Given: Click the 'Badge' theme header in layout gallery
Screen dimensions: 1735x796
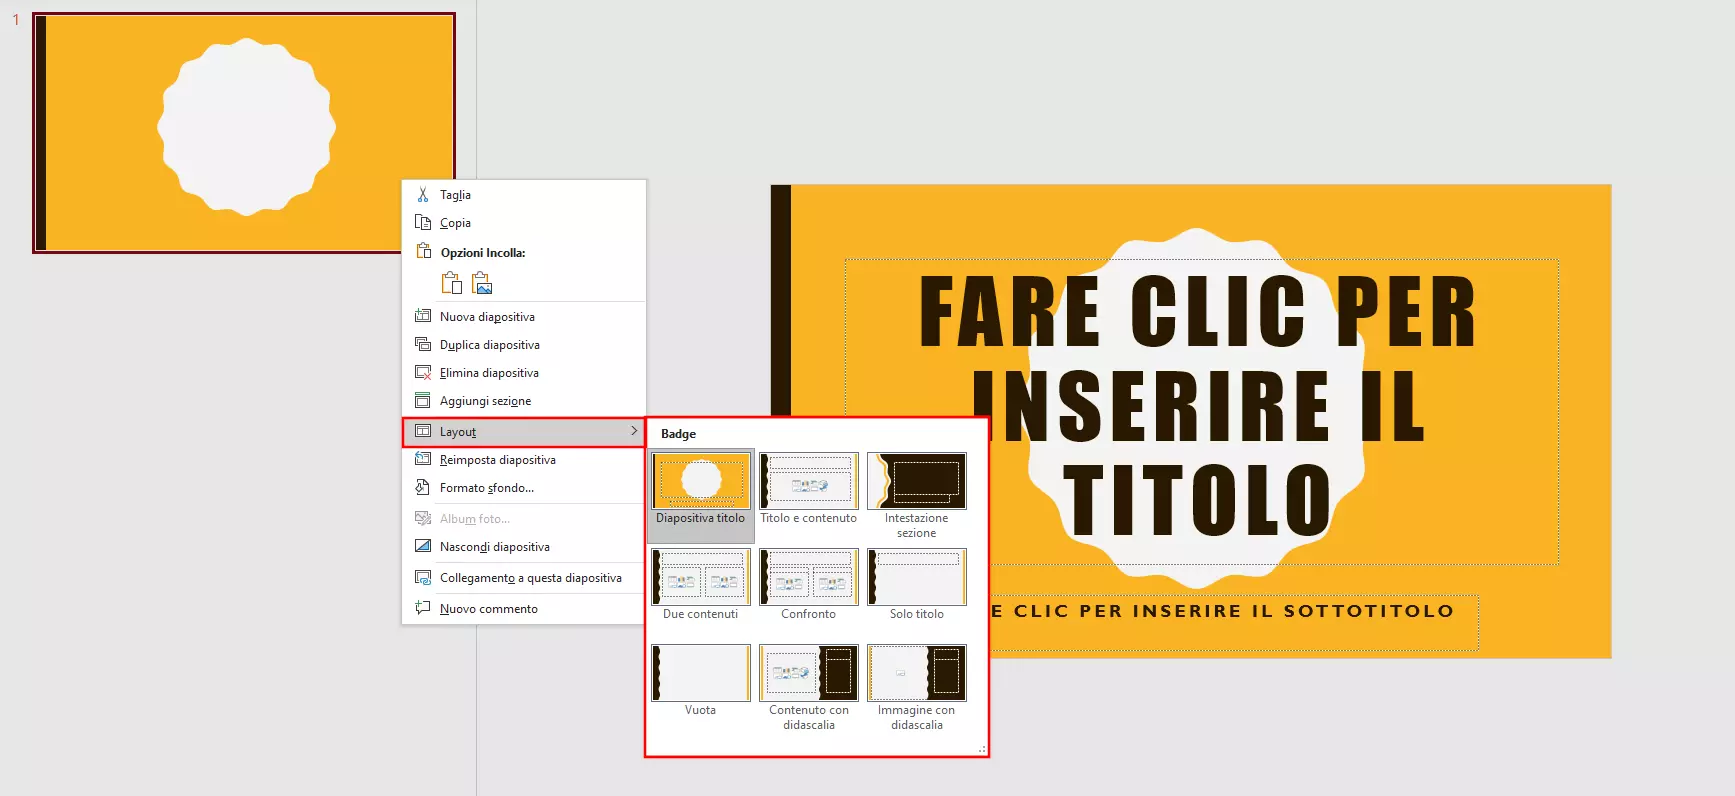Looking at the screenshot, I should click(678, 434).
